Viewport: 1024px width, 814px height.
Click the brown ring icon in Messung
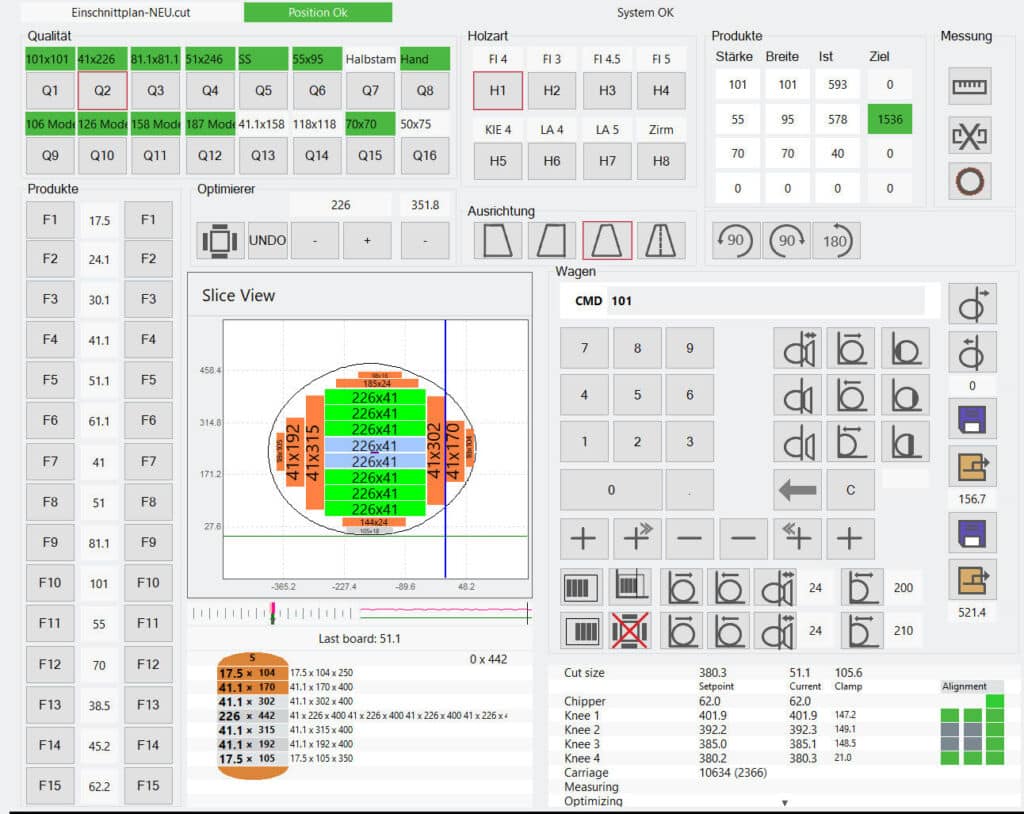coord(969,181)
